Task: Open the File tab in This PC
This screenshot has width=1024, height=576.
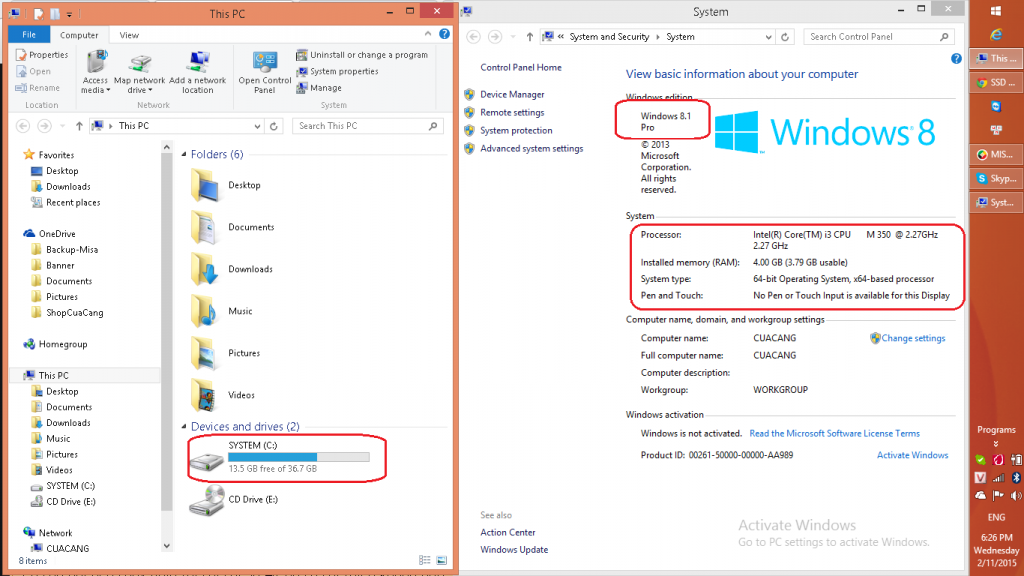Action: pos(29,35)
